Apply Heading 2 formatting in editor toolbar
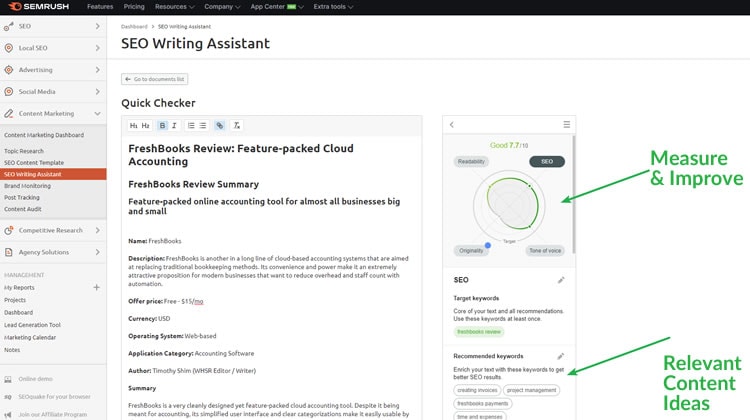 pos(145,125)
